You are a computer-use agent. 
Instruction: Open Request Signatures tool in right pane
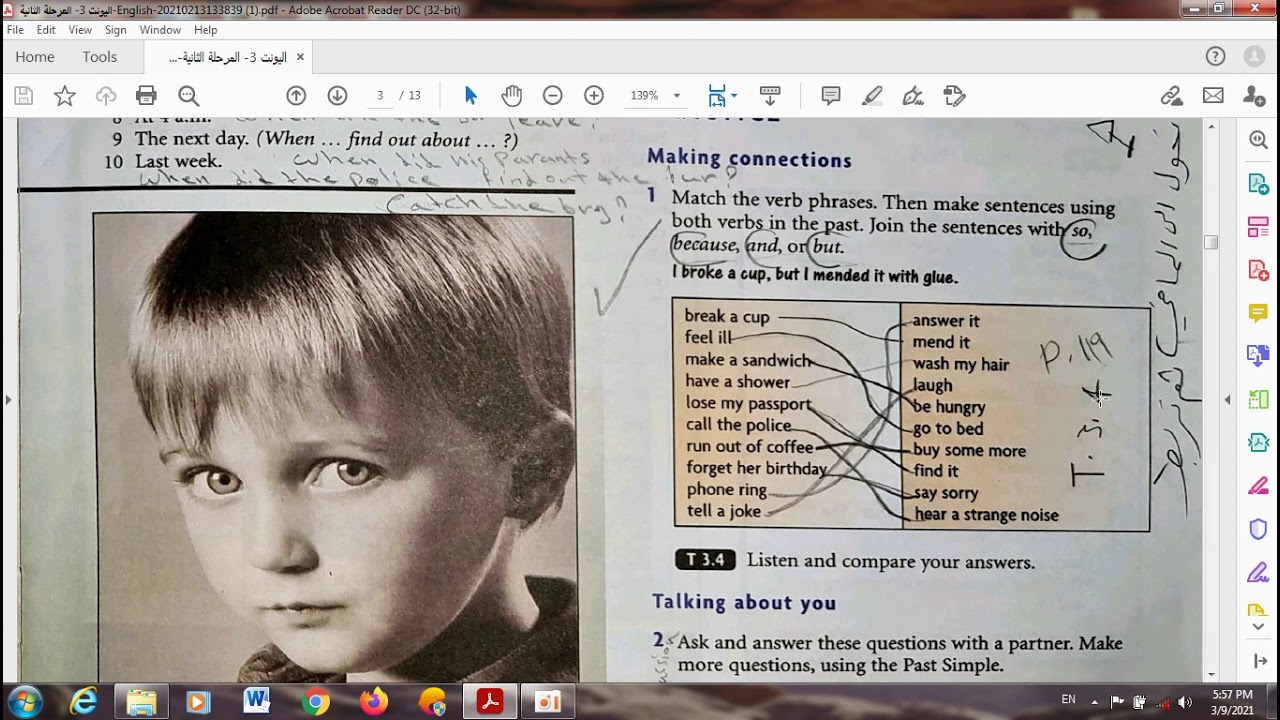pos(1258,573)
